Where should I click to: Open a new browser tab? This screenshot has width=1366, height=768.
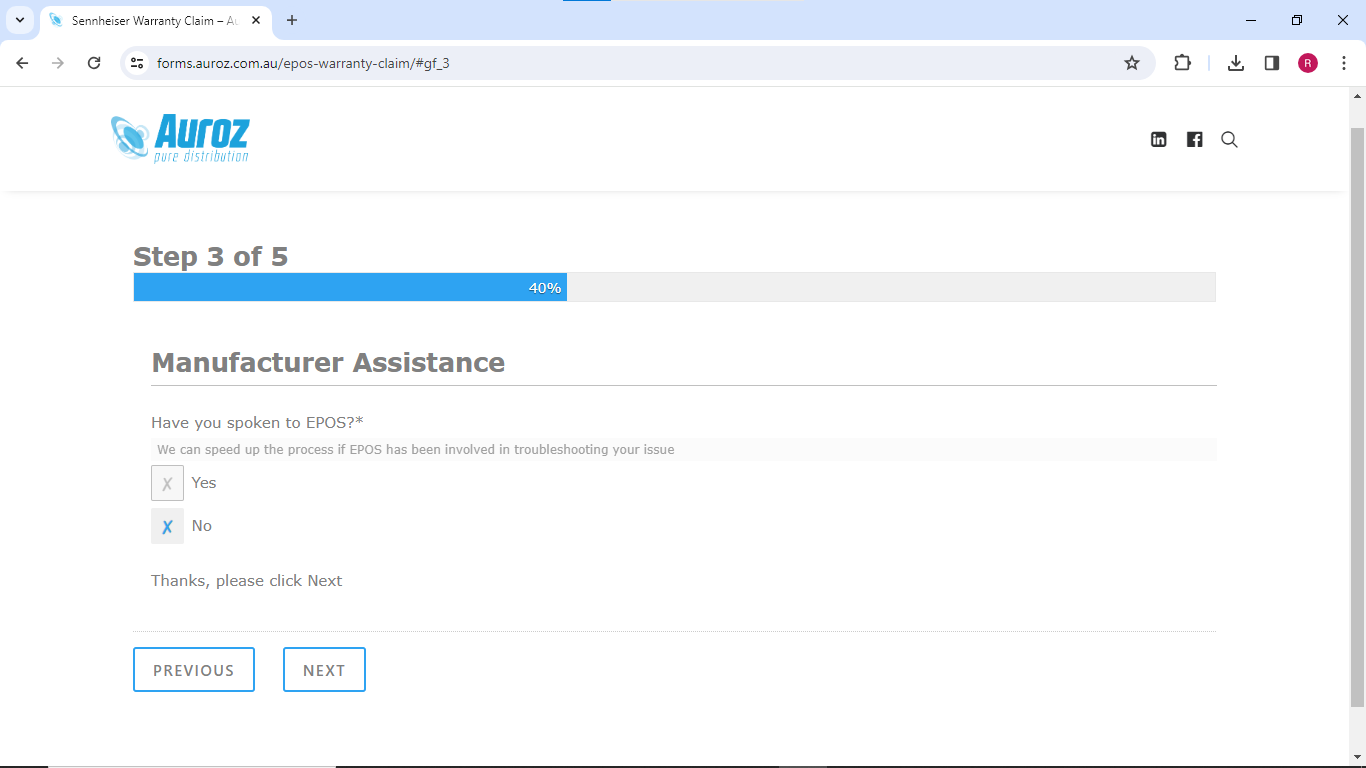[292, 20]
